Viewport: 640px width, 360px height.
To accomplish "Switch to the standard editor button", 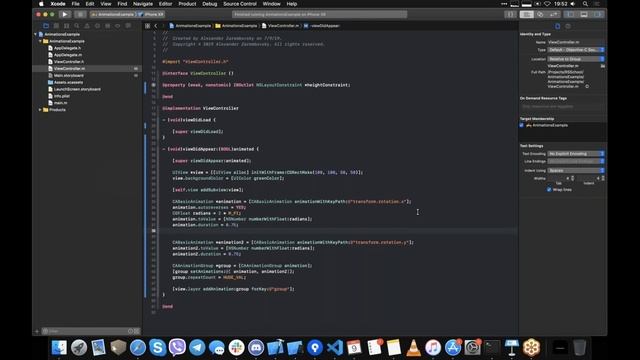I will 527,14.
